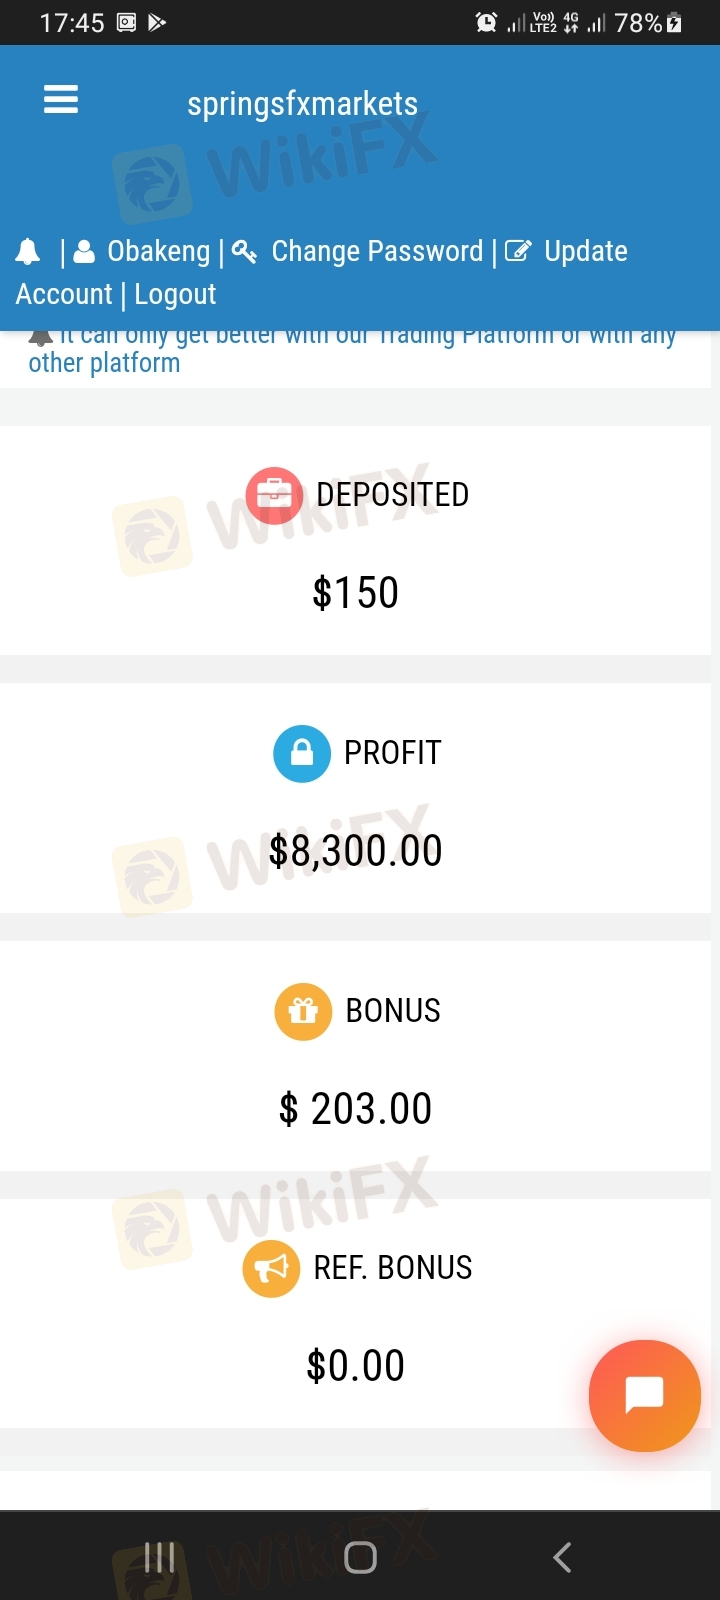Image resolution: width=720 pixels, height=1600 pixels.
Task: Tap the $8,300.00 profit amount
Action: coord(355,851)
